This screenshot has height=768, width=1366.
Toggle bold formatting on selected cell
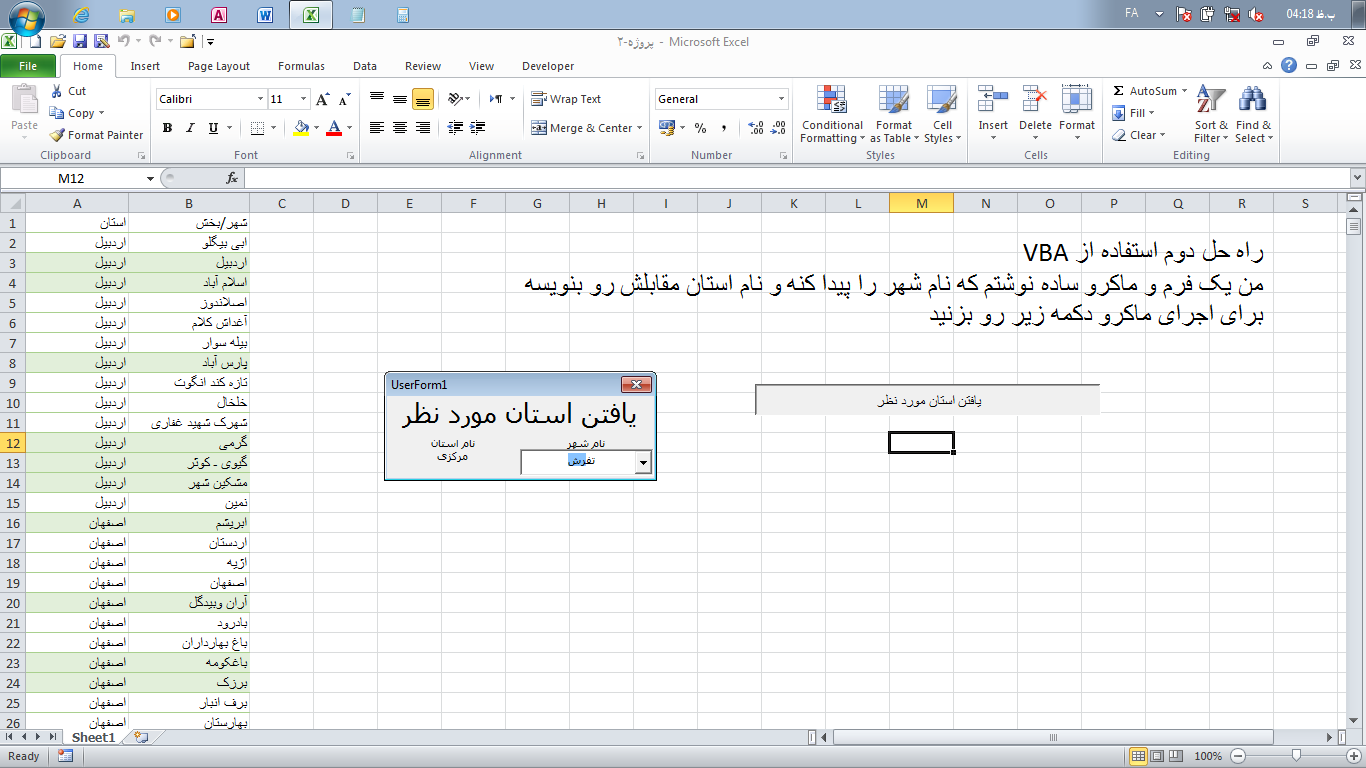tap(167, 128)
